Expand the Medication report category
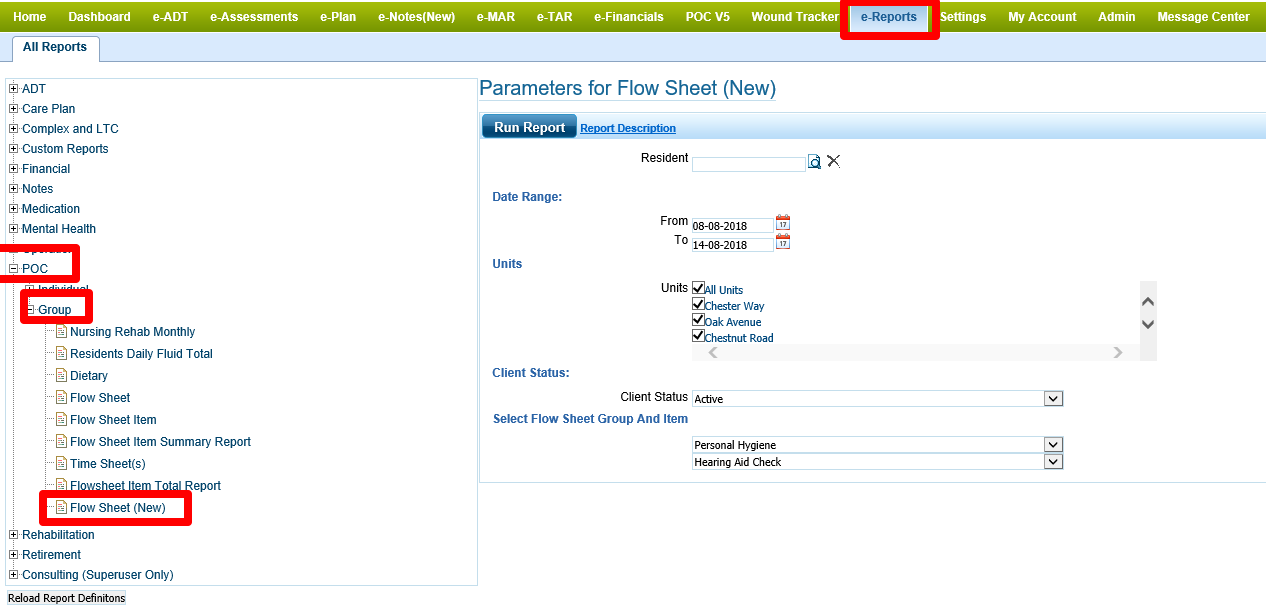The image size is (1266, 616). click(x=14, y=209)
